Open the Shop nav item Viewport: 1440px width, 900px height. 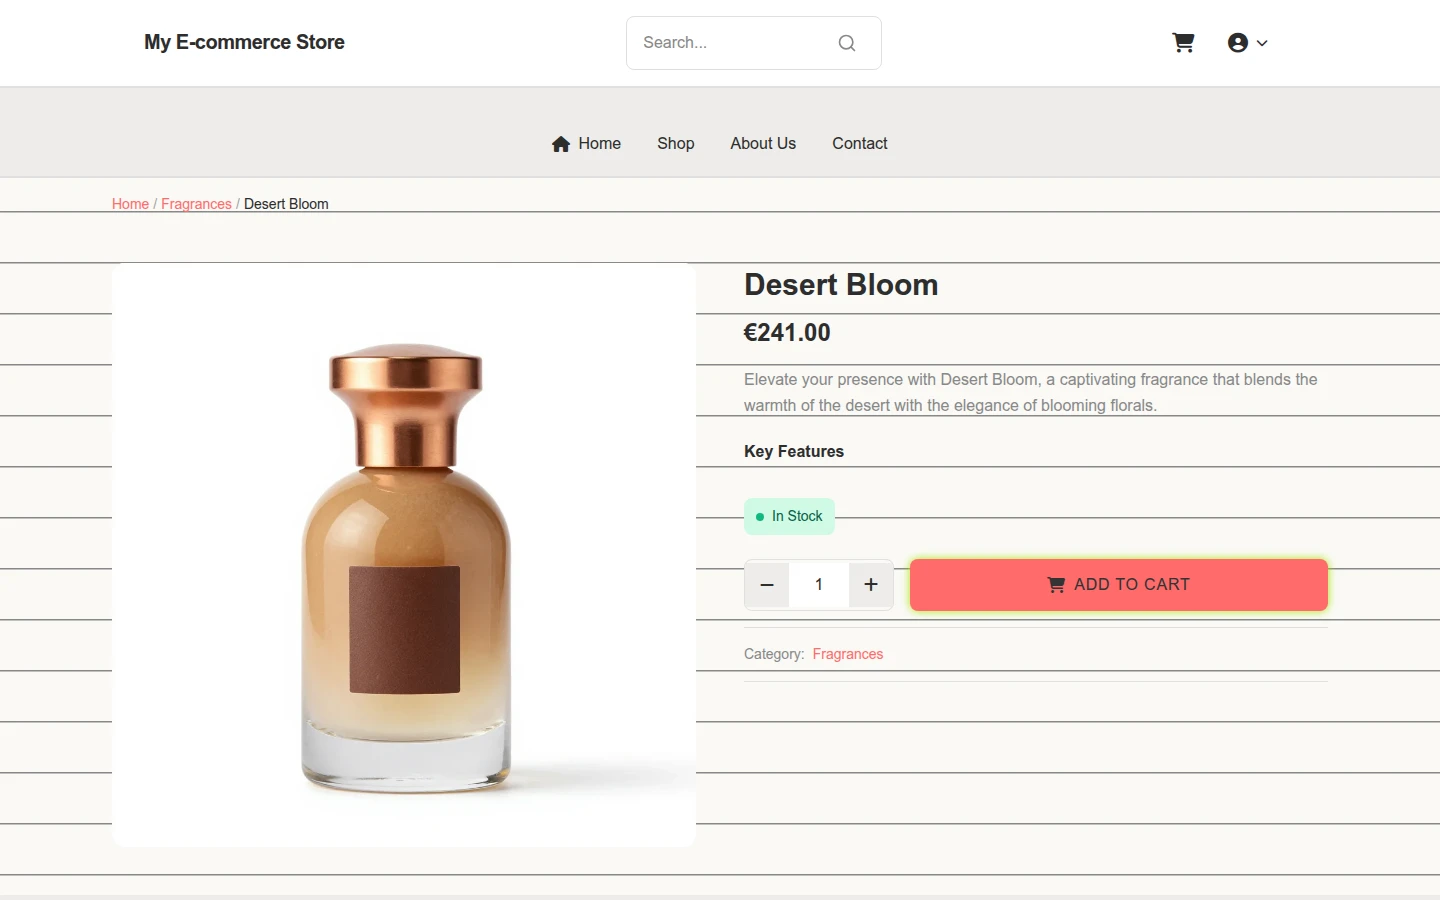(x=676, y=143)
